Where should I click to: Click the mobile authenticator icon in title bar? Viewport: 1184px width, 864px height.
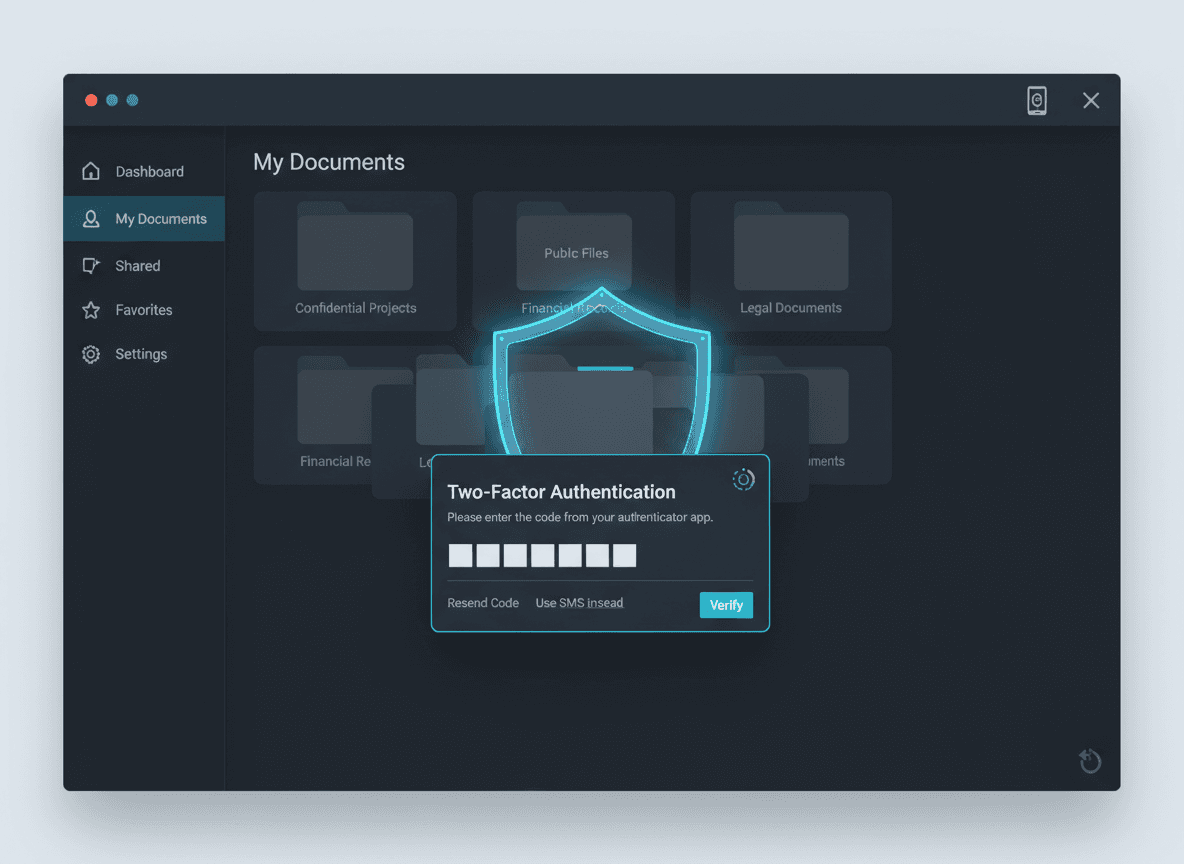click(x=1036, y=100)
